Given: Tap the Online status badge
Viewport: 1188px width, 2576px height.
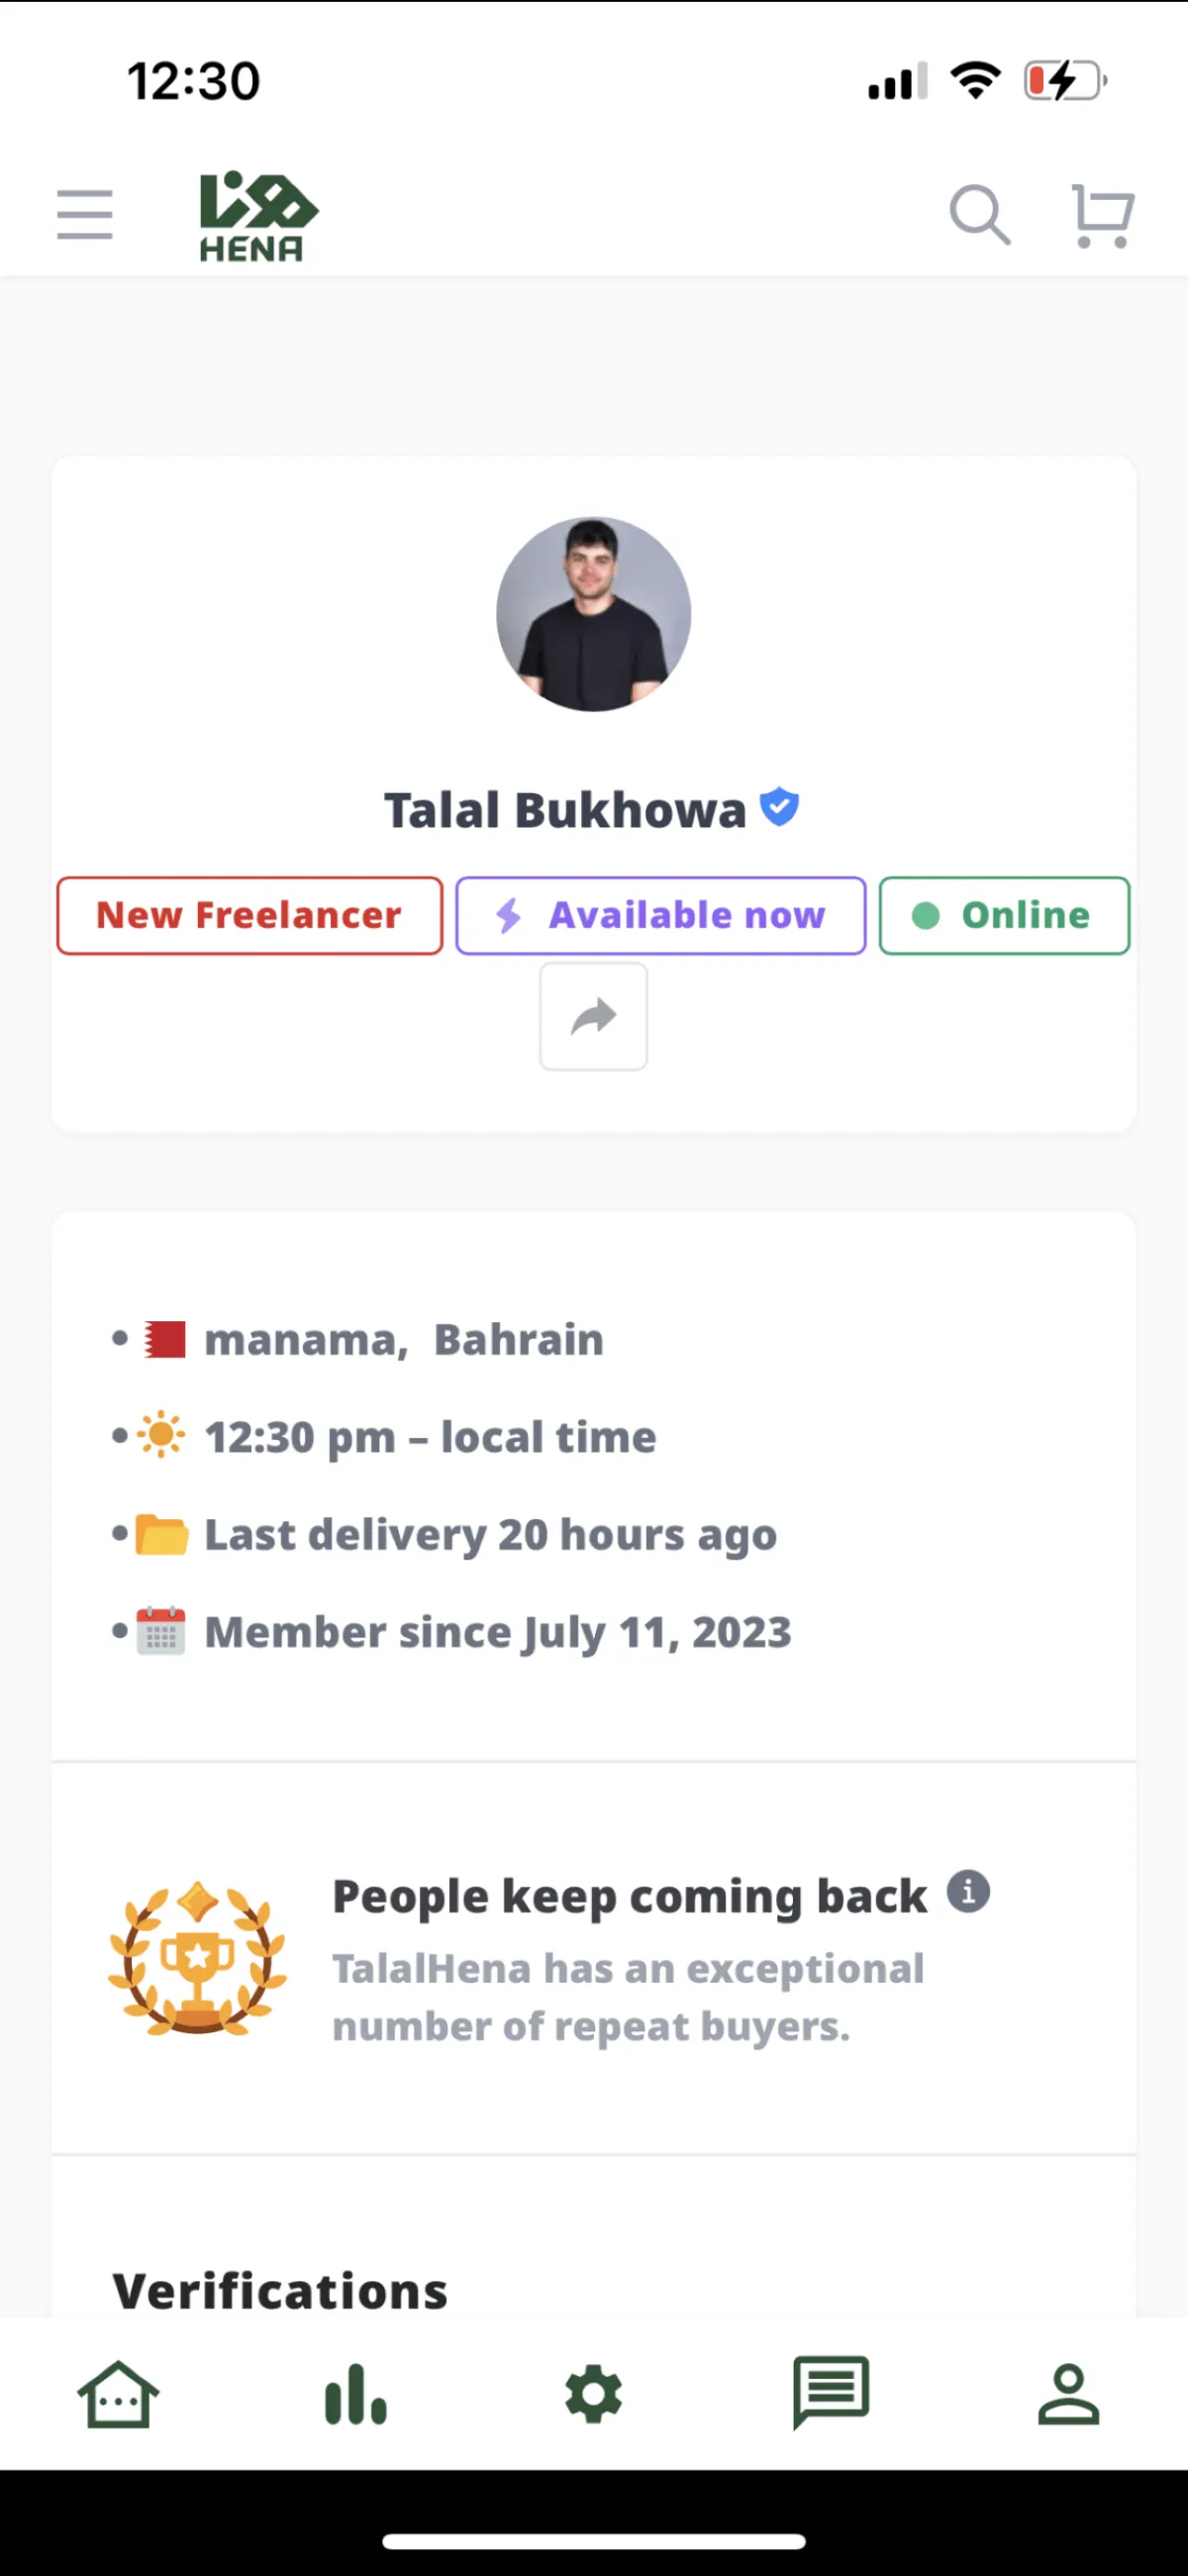Looking at the screenshot, I should 1004,916.
